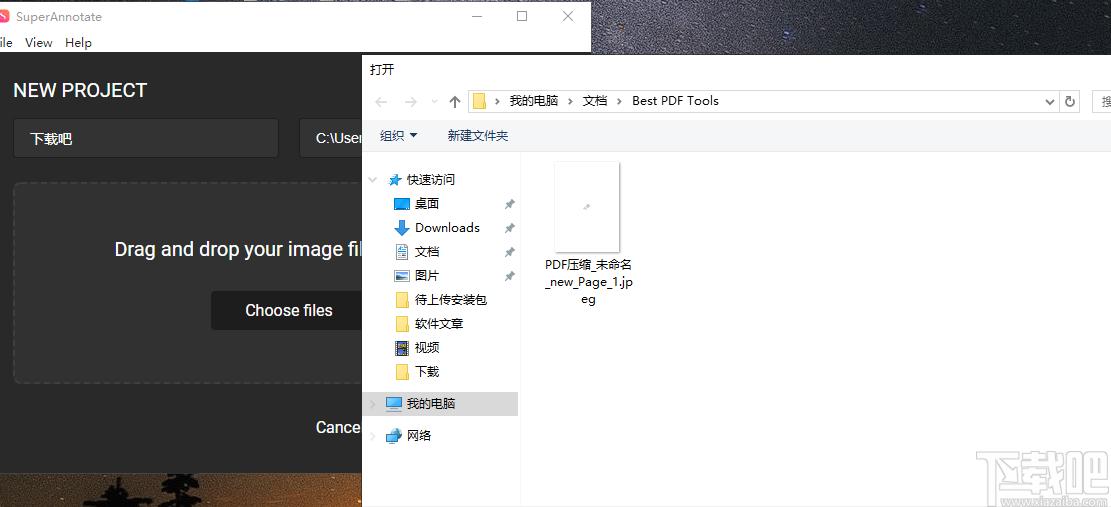1111x507 pixels.
Task: Click the 桌面 desktop icon
Action: (402, 204)
